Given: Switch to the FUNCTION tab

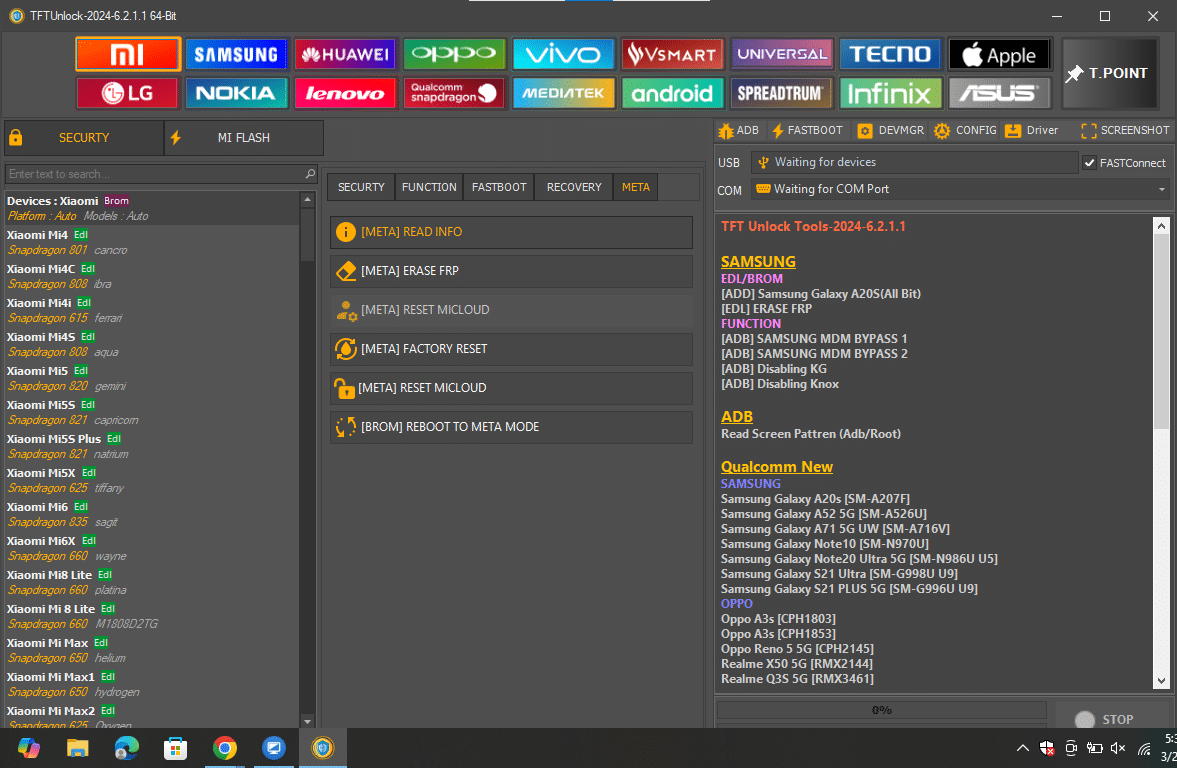Looking at the screenshot, I should tap(429, 187).
